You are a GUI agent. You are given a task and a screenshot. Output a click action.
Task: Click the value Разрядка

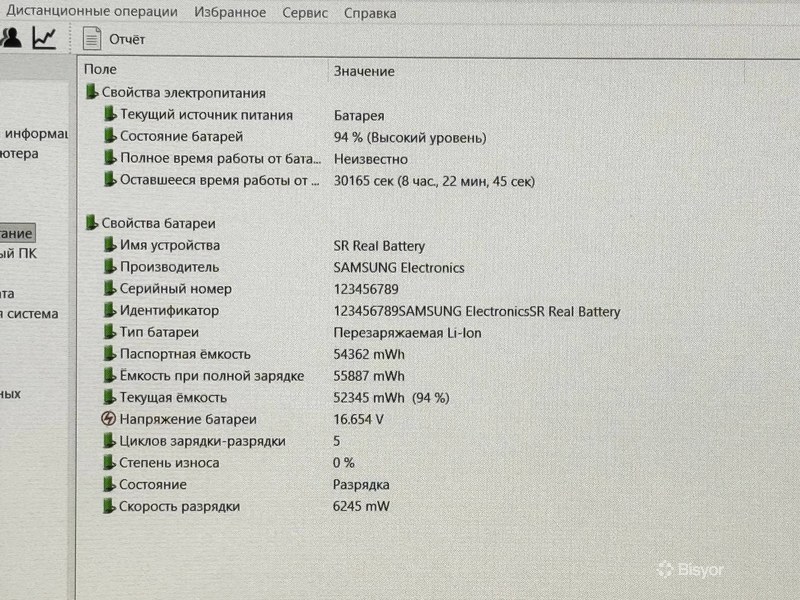[x=361, y=485]
